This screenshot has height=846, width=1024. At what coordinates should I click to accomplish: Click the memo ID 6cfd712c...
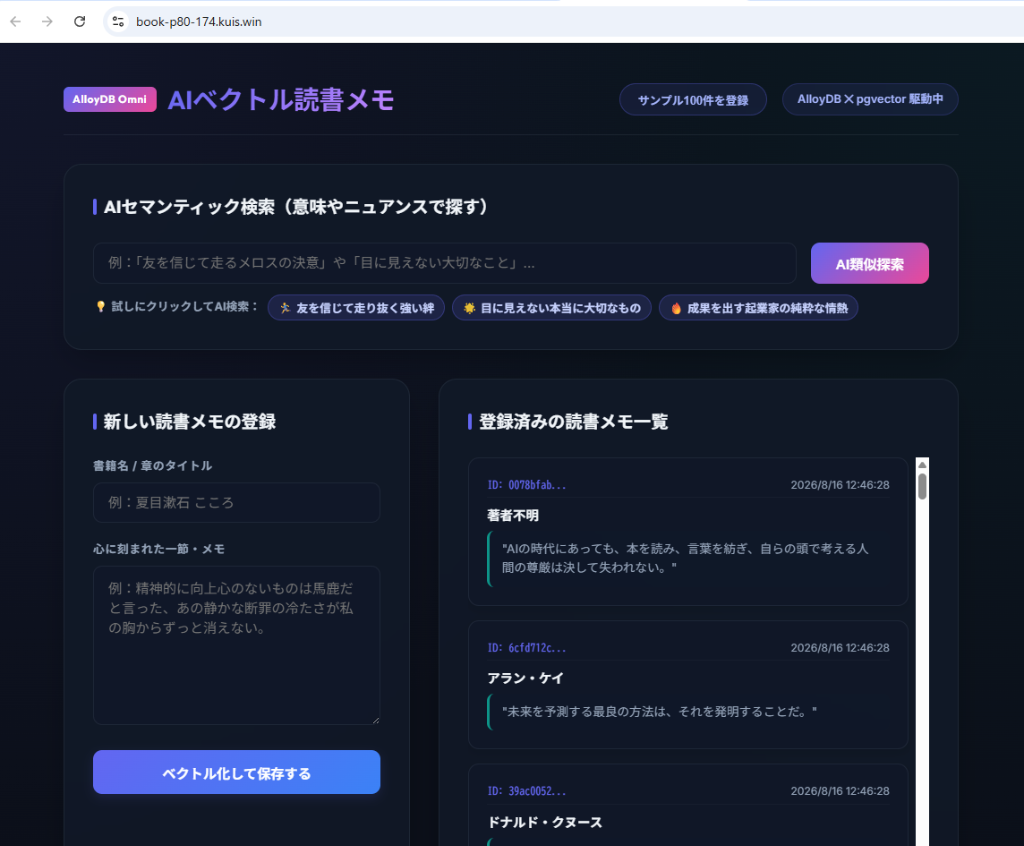click(x=526, y=647)
